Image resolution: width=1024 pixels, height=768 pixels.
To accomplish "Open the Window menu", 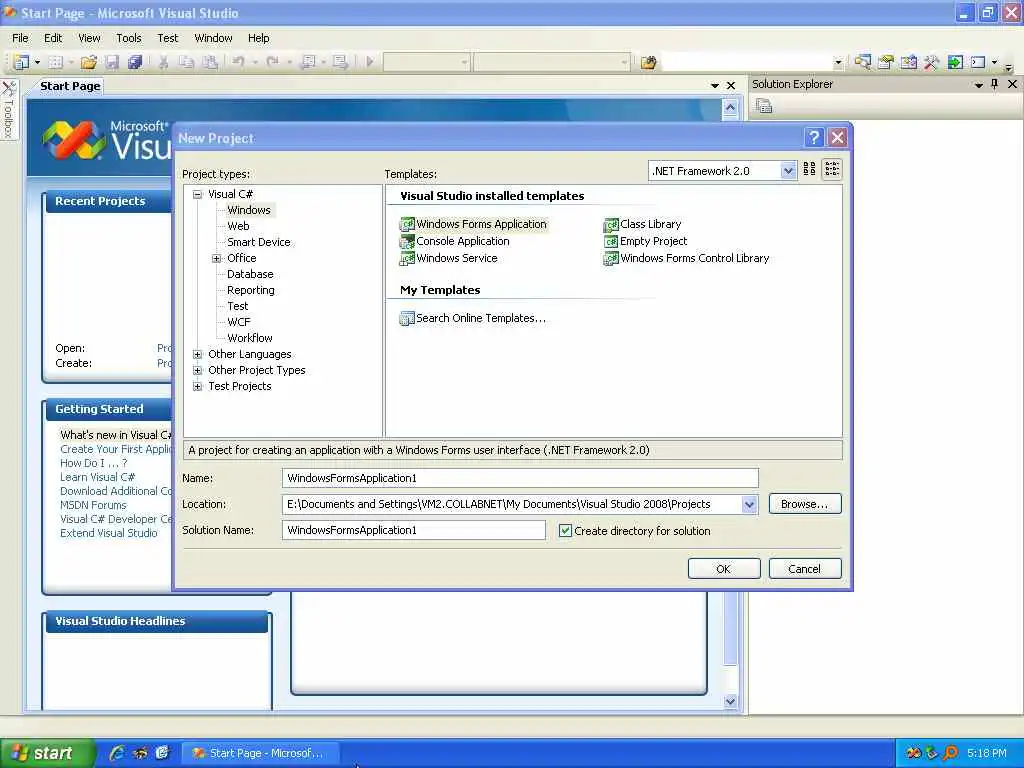I will [213, 38].
